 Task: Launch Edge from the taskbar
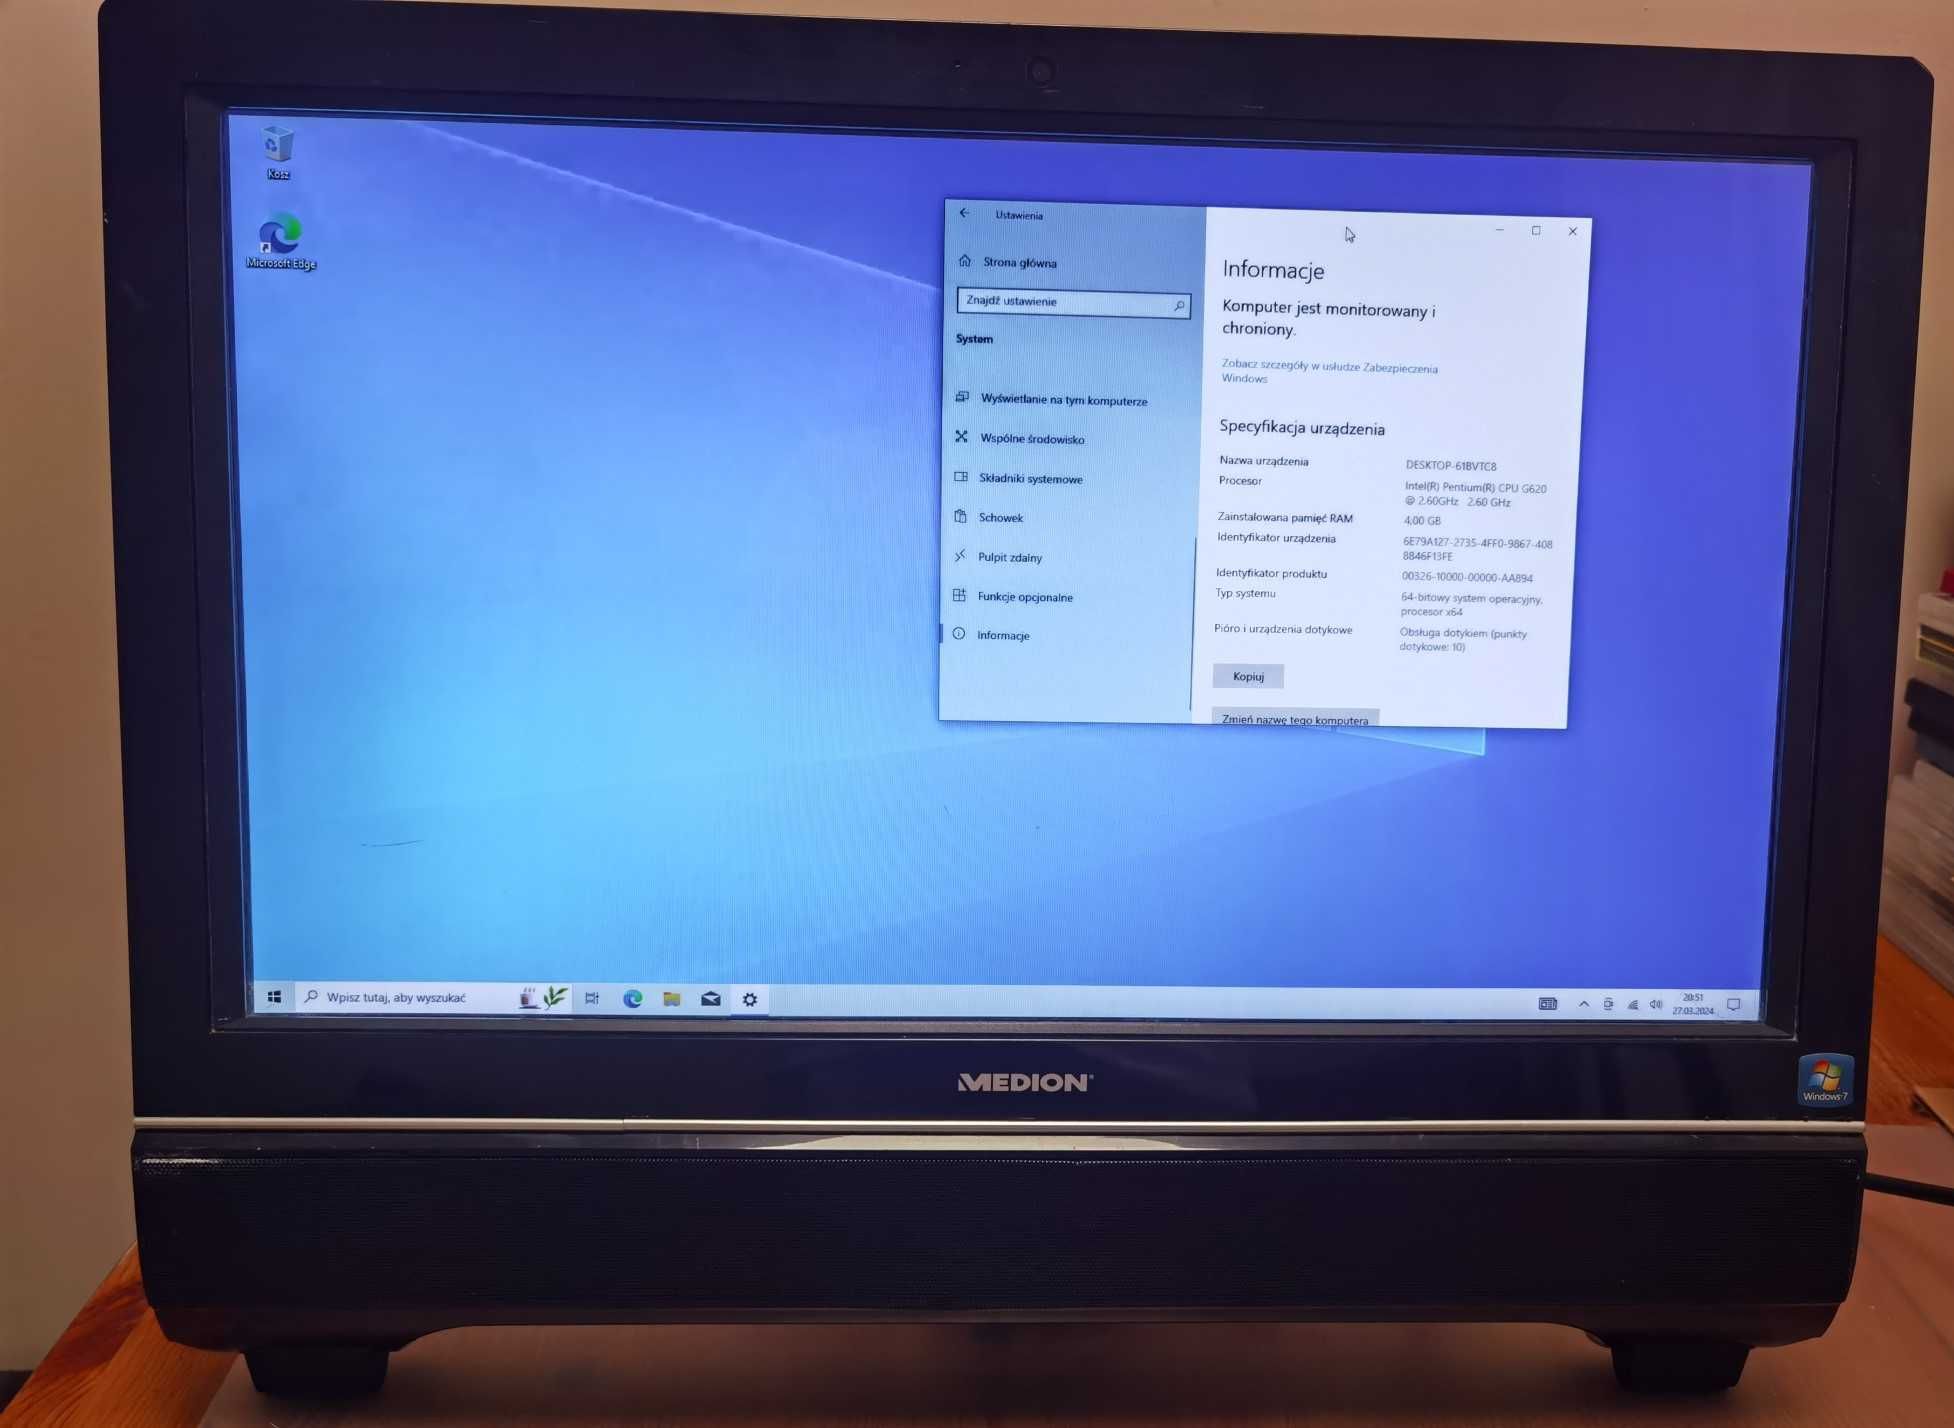633,999
